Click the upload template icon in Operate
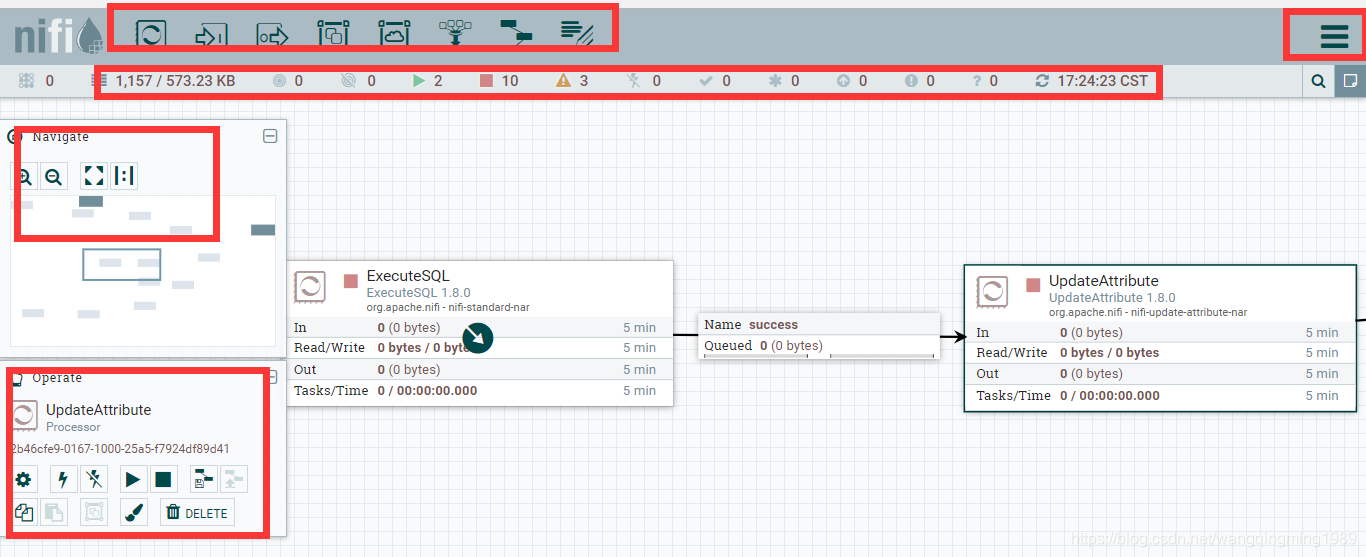Image resolution: width=1366 pixels, height=557 pixels. point(233,480)
